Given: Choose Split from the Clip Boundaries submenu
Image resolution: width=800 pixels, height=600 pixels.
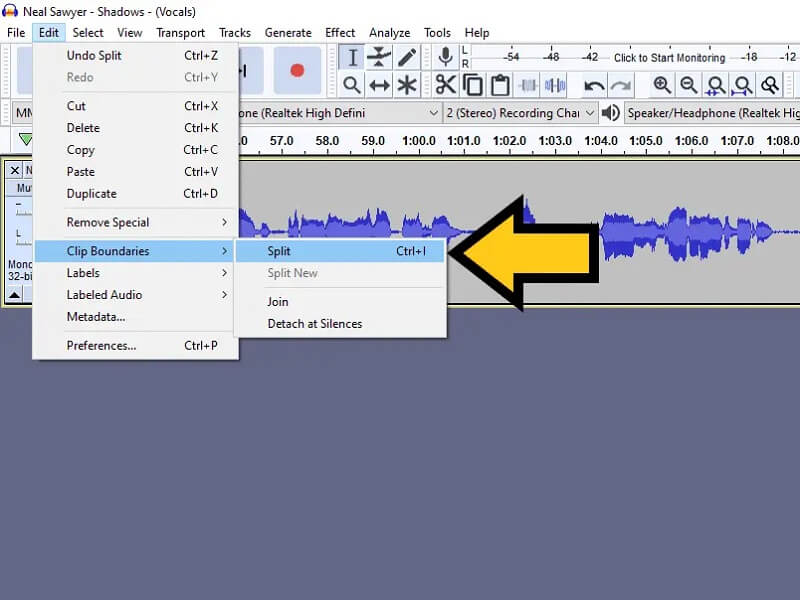Looking at the screenshot, I should [280, 251].
